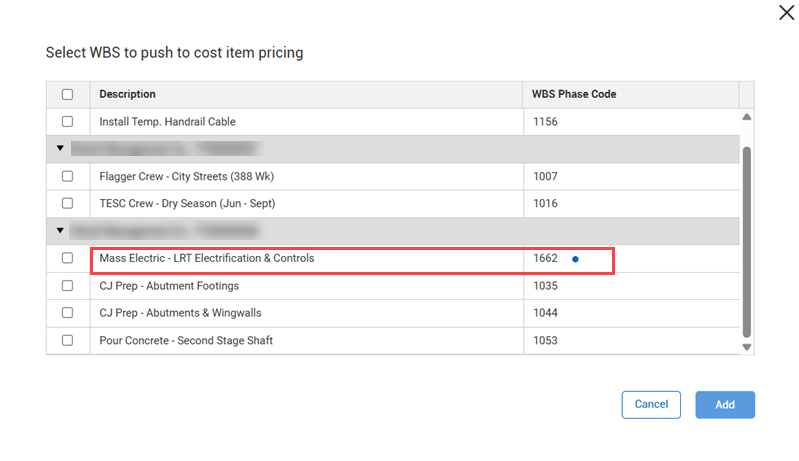The height and width of the screenshot is (461, 799).
Task: Check Install Temp. Handrail Cable row
Action: coord(68,122)
